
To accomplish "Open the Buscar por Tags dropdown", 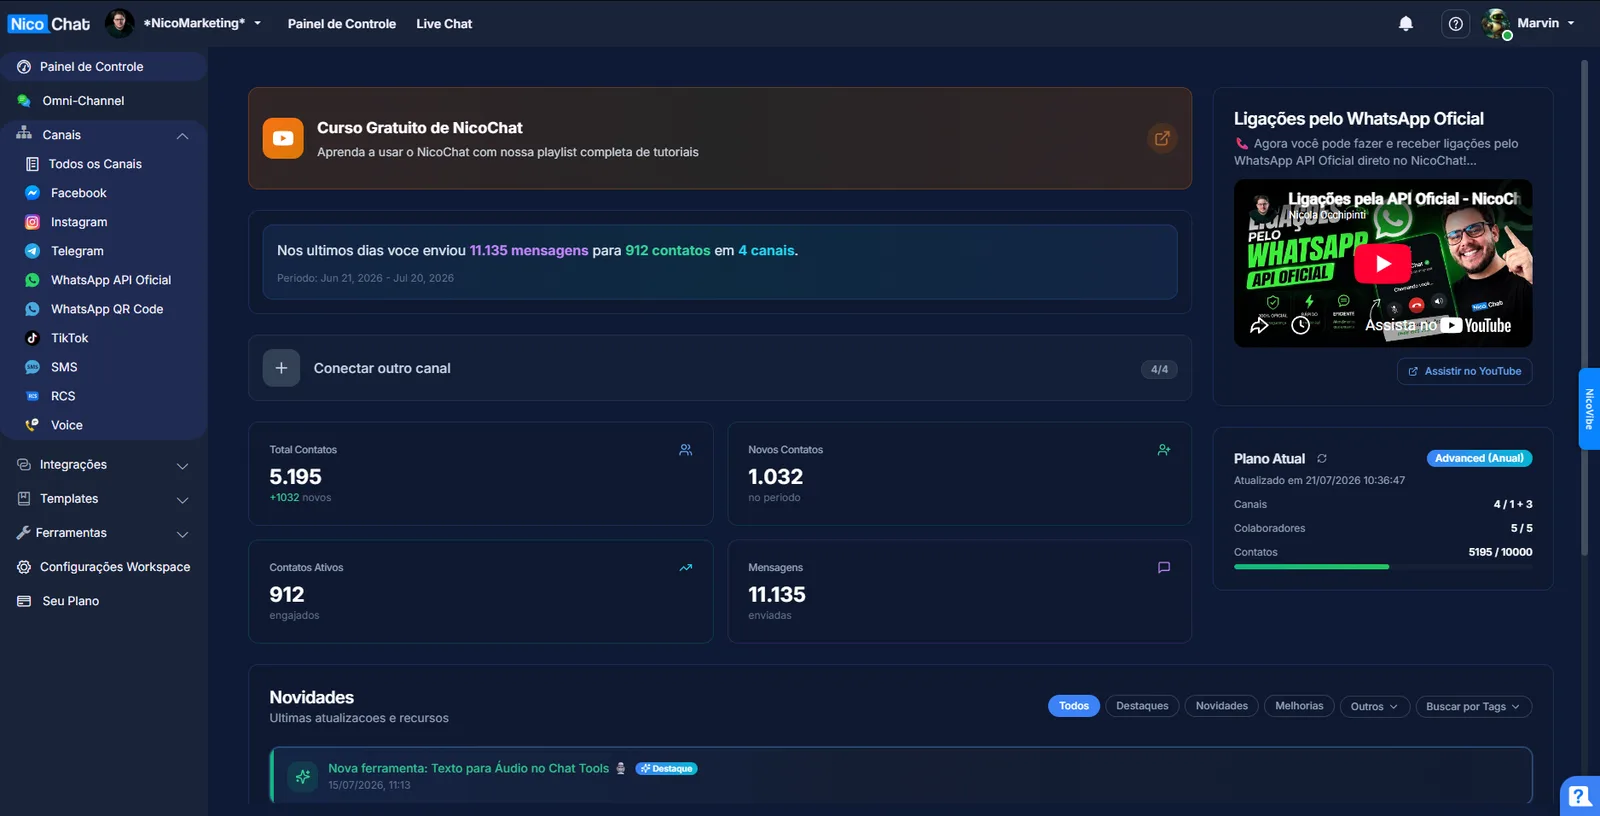I will pyautogui.click(x=1473, y=707).
